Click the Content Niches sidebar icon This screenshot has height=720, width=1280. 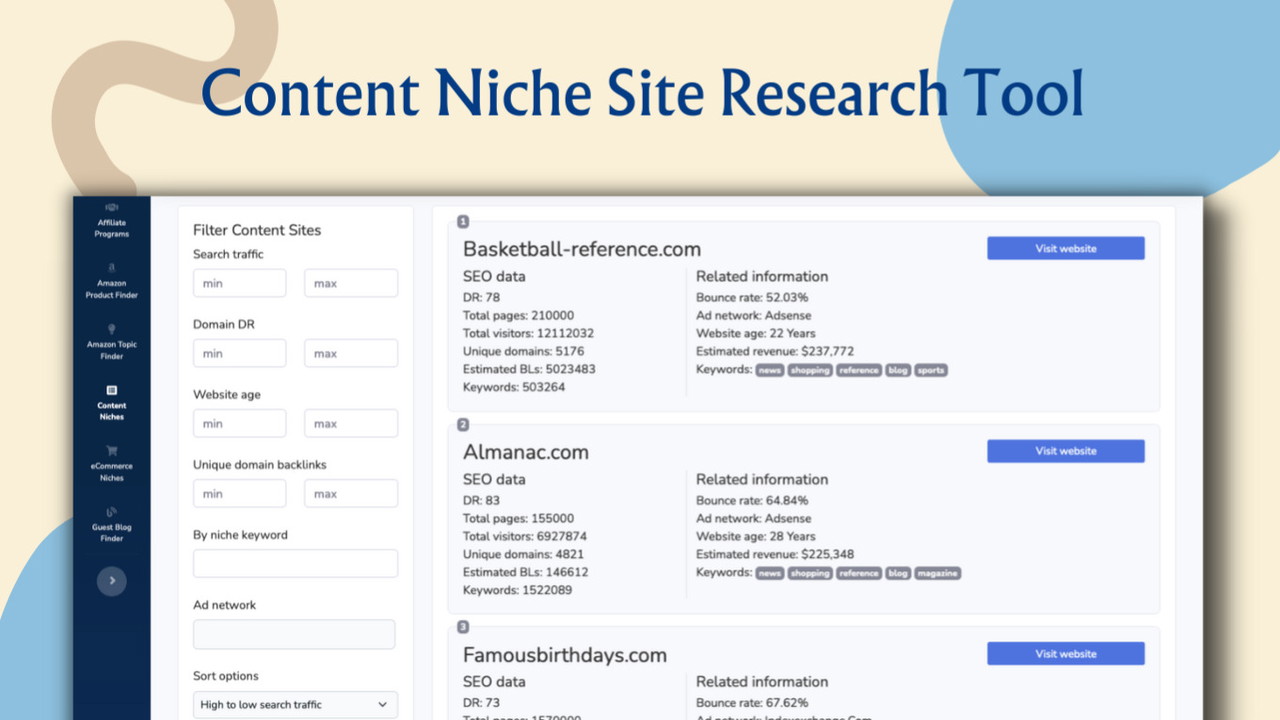coord(112,391)
